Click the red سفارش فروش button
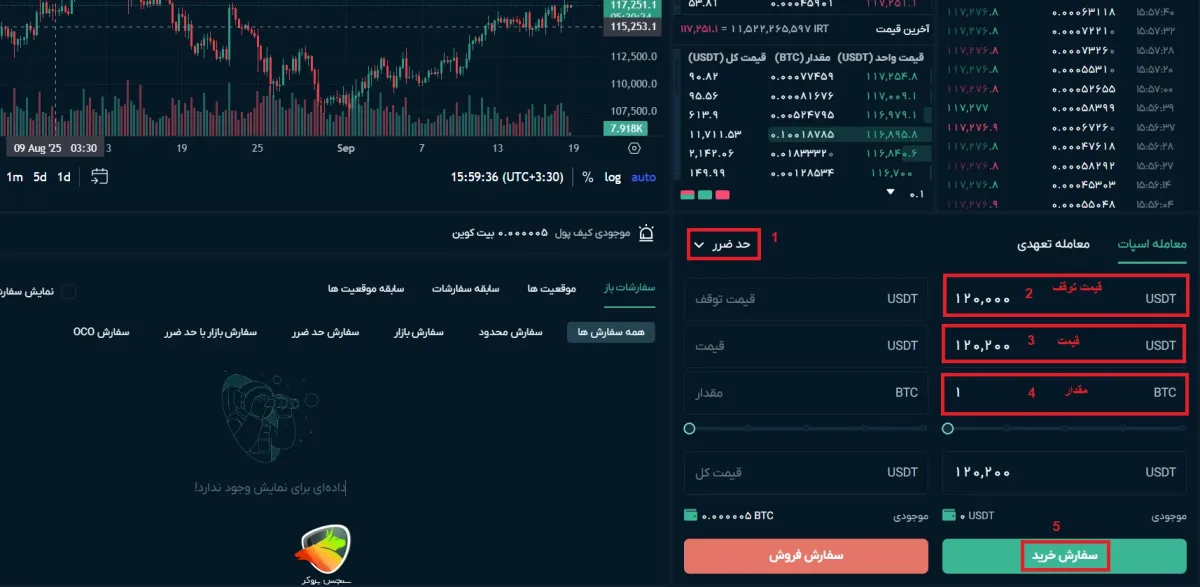 coord(806,555)
